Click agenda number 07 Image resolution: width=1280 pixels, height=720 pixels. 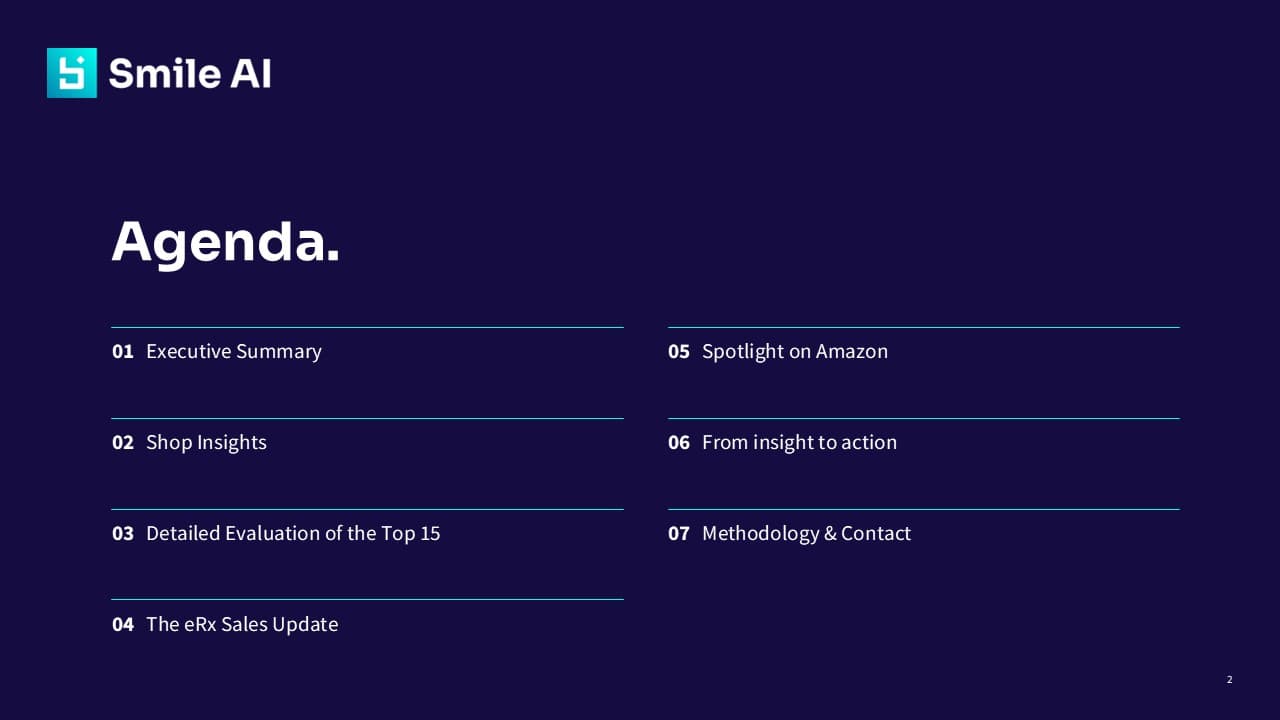tap(679, 533)
